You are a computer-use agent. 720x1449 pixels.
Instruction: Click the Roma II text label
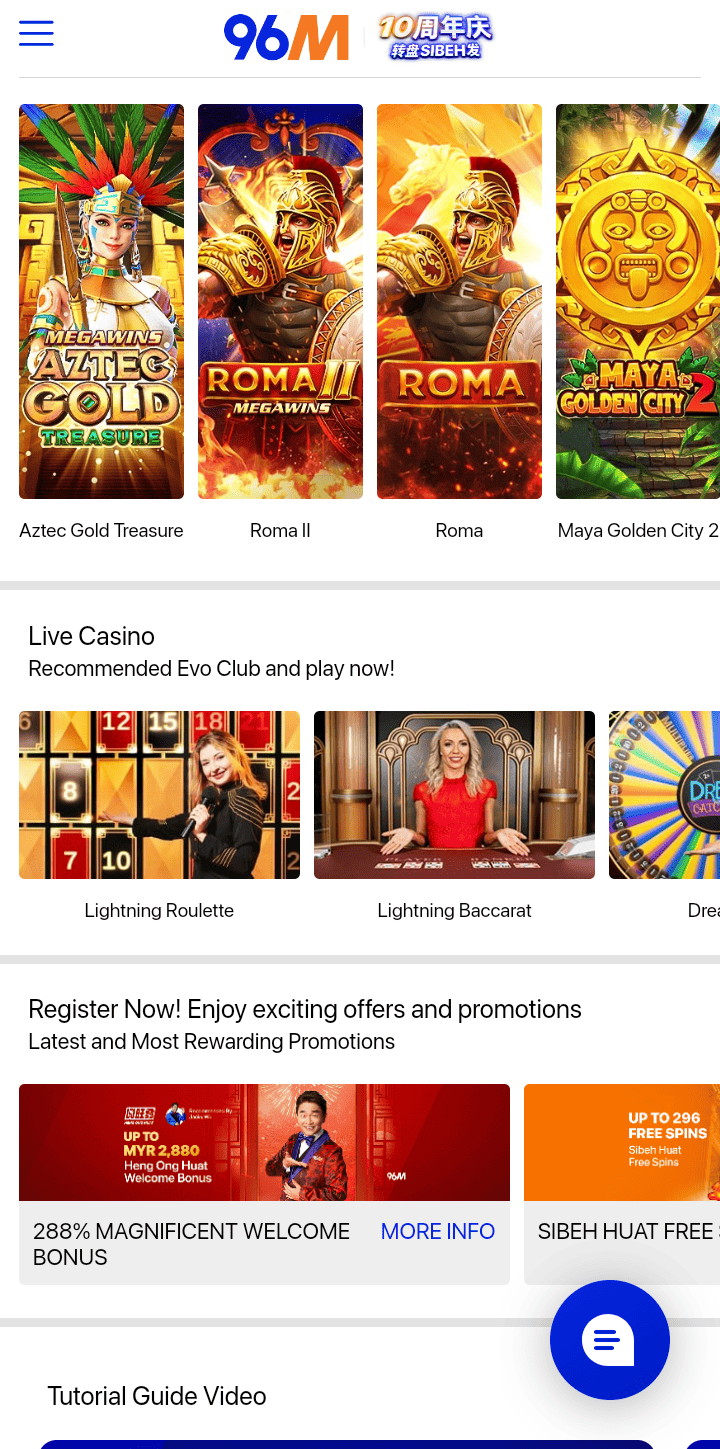click(280, 530)
